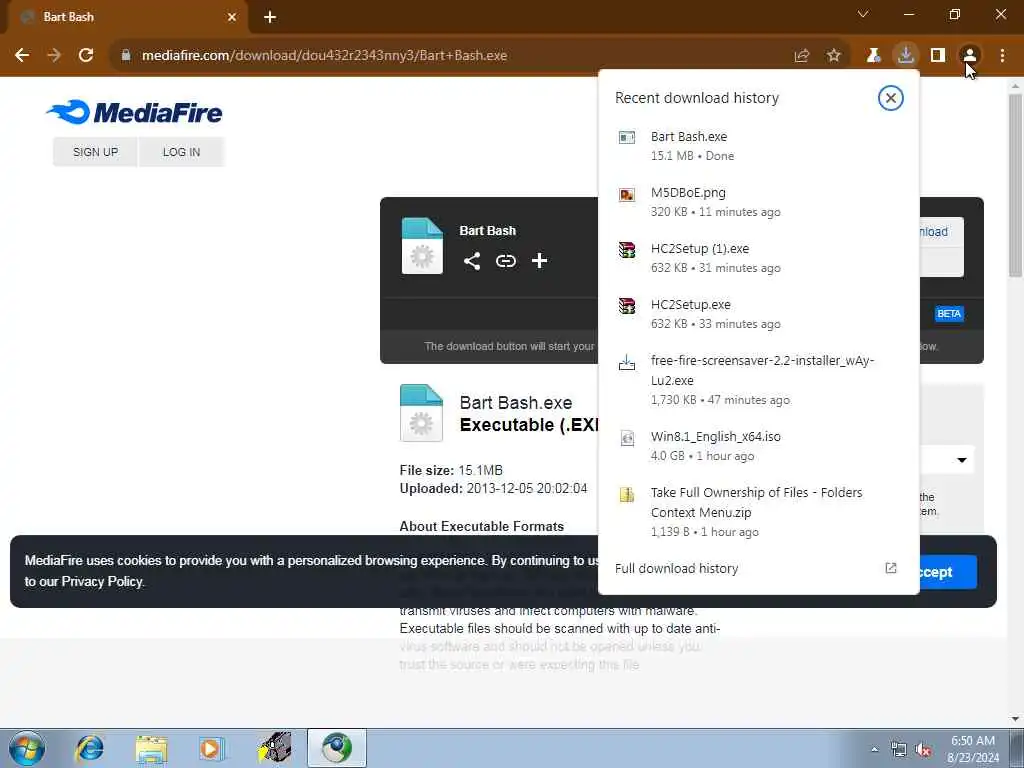1024x768 pixels.
Task: Click the lock icon in address bar
Action: [126, 56]
